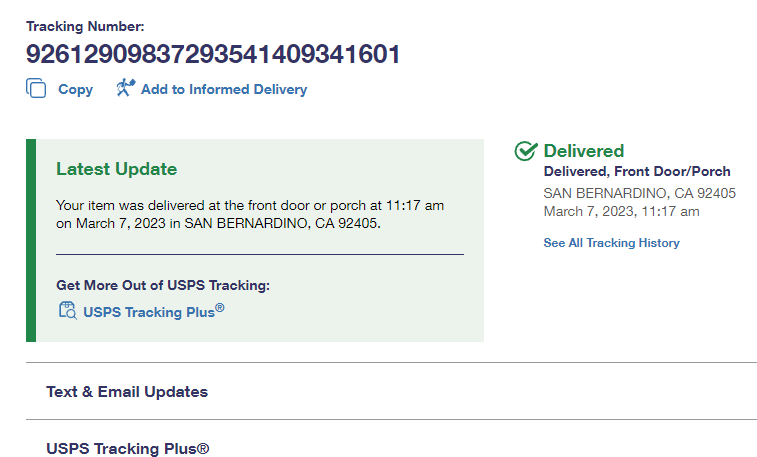Expand the USPS Tracking Plus® accordion row
757x457 pixels.
[128, 449]
